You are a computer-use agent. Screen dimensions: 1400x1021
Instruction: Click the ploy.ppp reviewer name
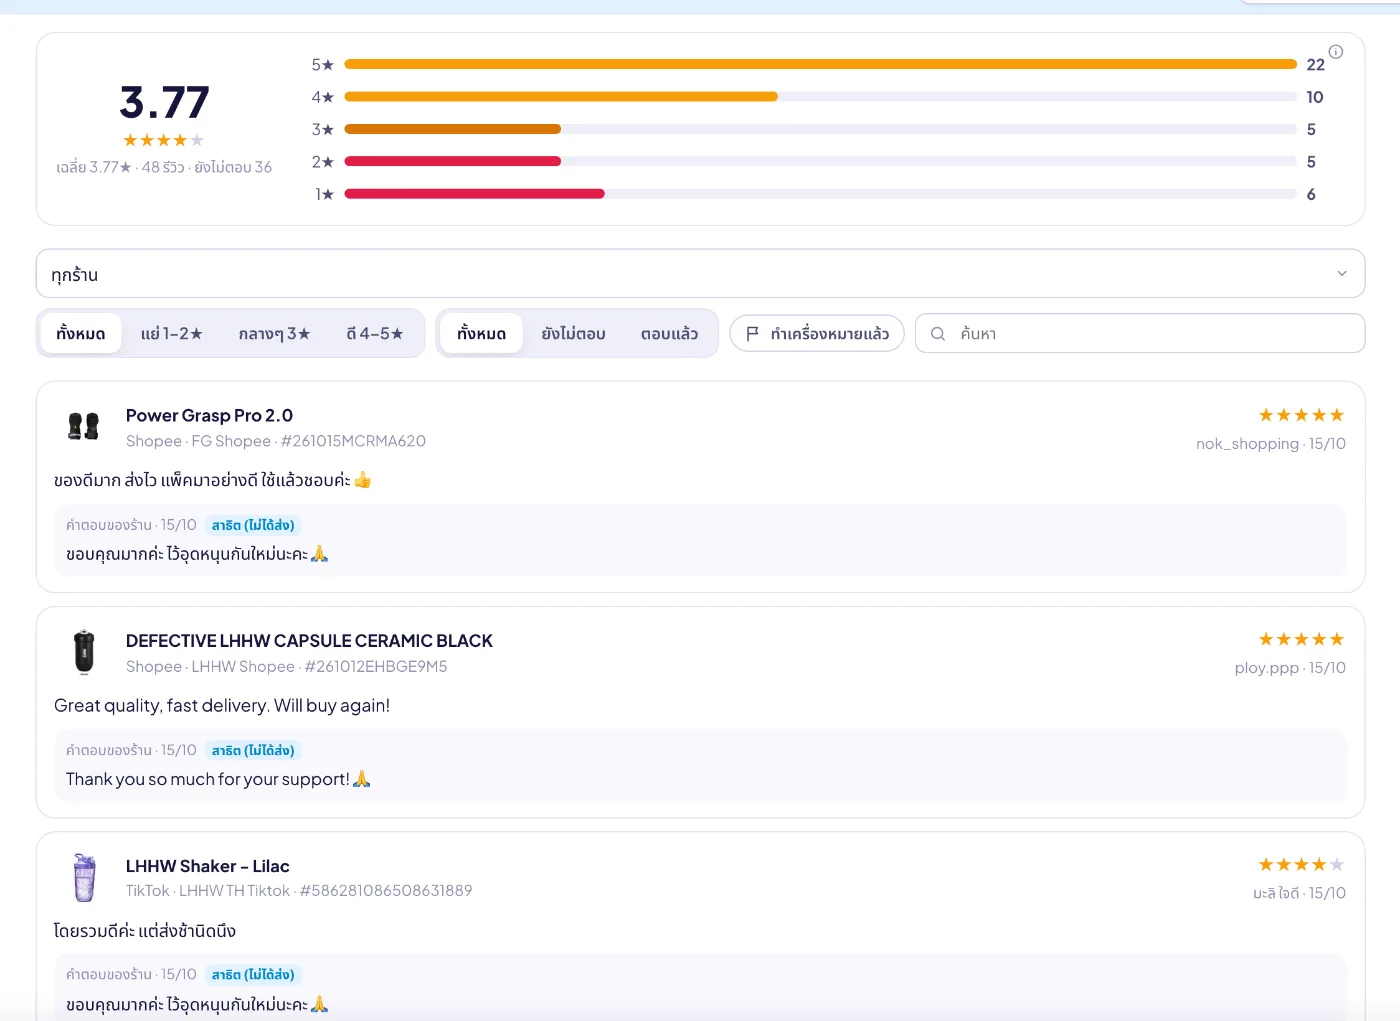[1267, 668]
